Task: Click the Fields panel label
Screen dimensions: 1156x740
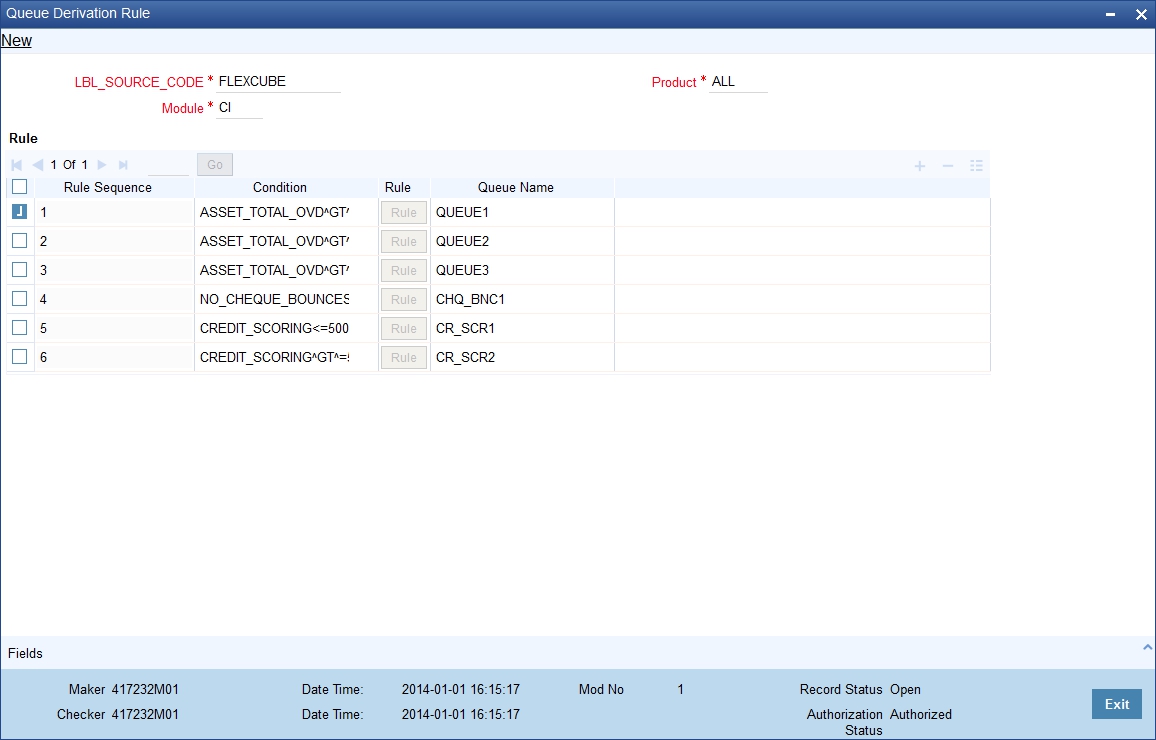Action: click(25, 654)
